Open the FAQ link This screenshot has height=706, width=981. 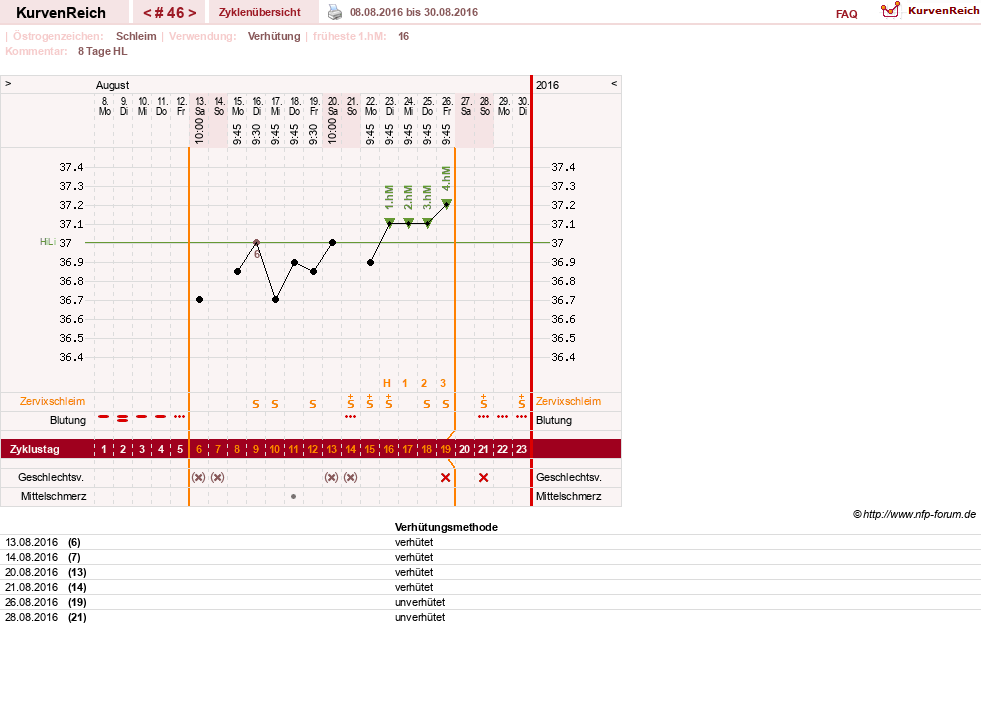846,14
